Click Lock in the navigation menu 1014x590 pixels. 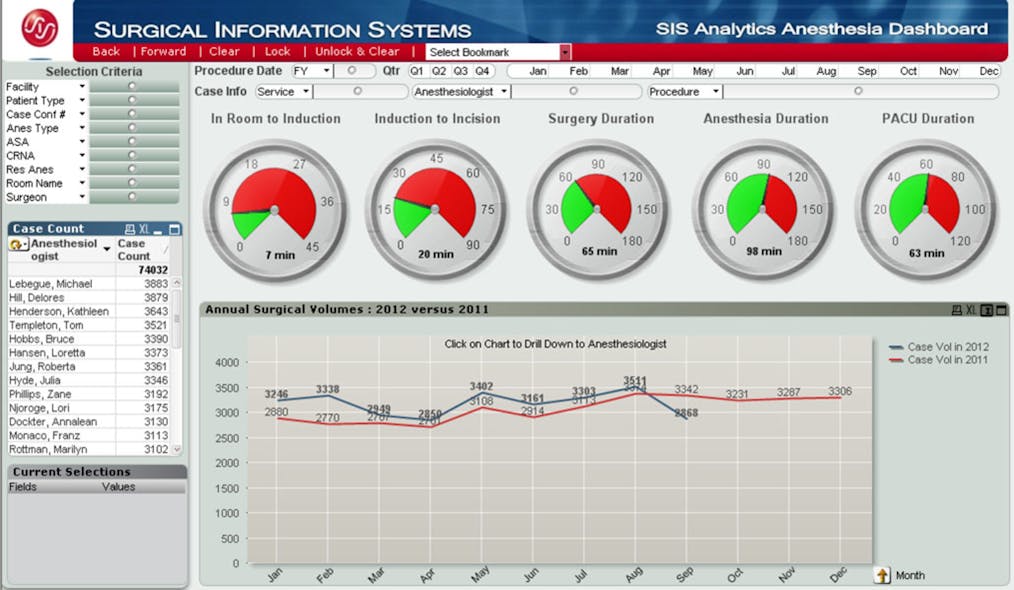277,51
